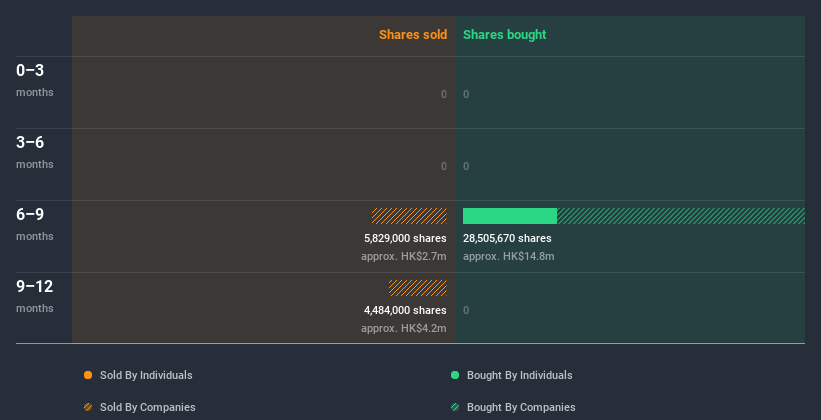Click the green Bought By Individuals legend dot
Image resolution: width=821 pixels, height=420 pixels.
[455, 375]
